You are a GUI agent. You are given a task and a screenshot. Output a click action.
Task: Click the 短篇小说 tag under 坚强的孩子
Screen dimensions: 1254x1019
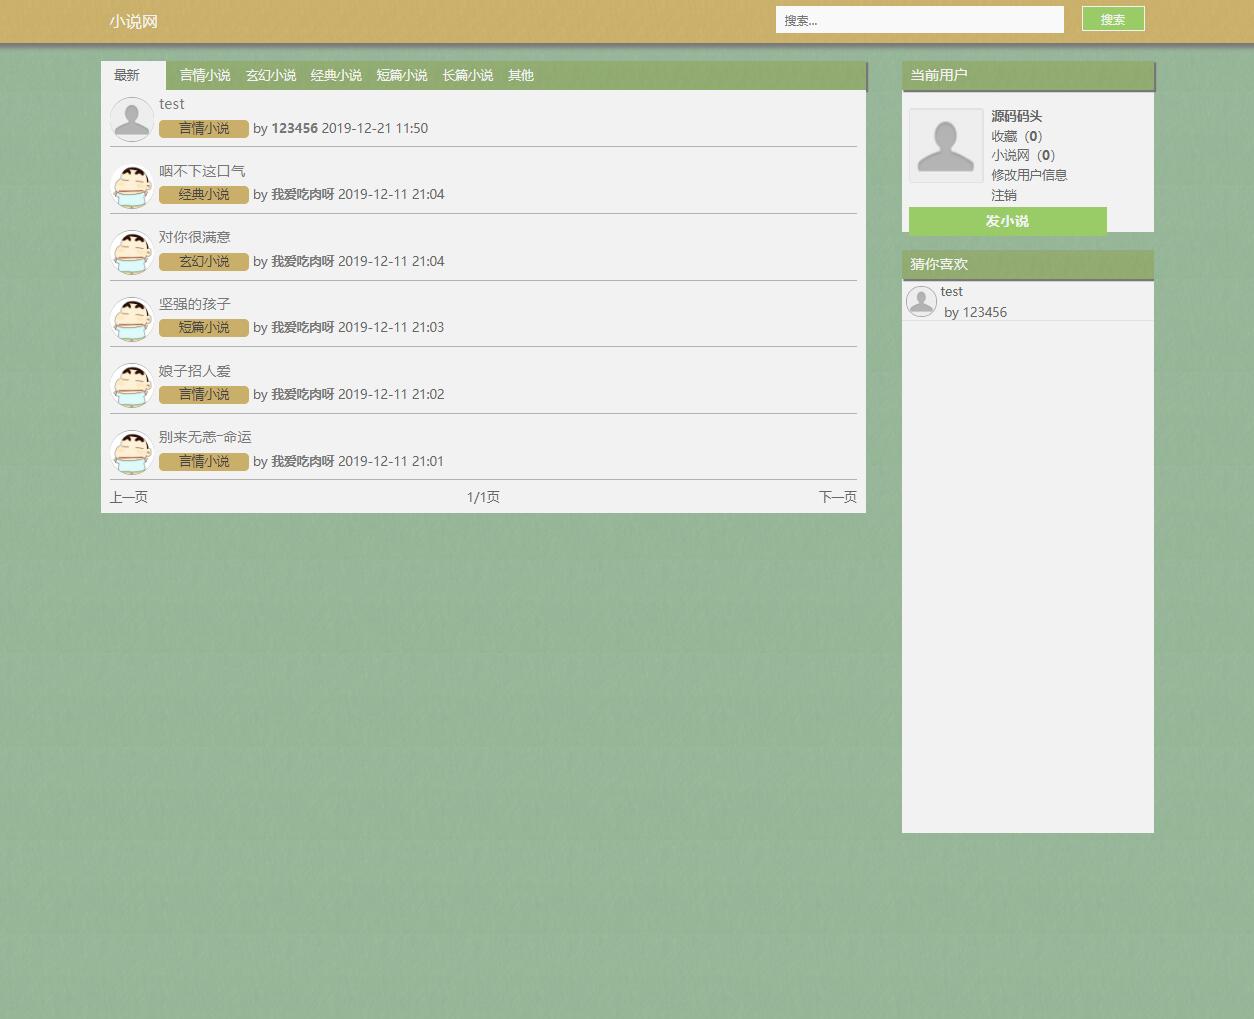[x=204, y=328]
